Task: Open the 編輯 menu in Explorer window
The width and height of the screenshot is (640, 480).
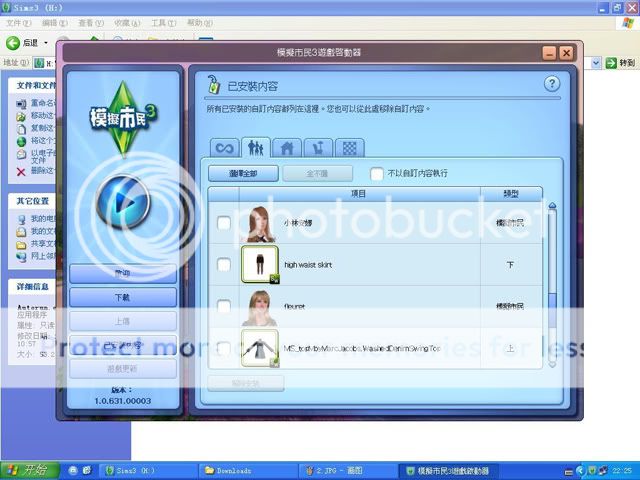Action: [x=55, y=23]
